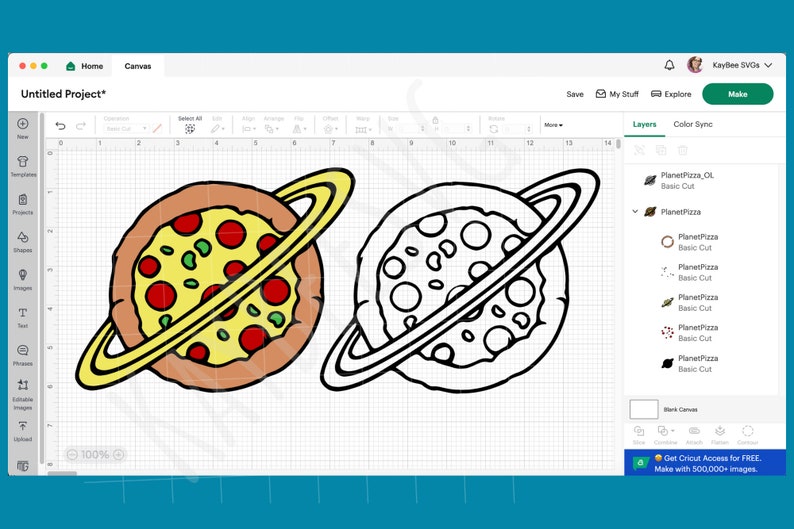This screenshot has height=529, width=794.
Task: Open Projects from the left sidebar
Action: point(23,204)
